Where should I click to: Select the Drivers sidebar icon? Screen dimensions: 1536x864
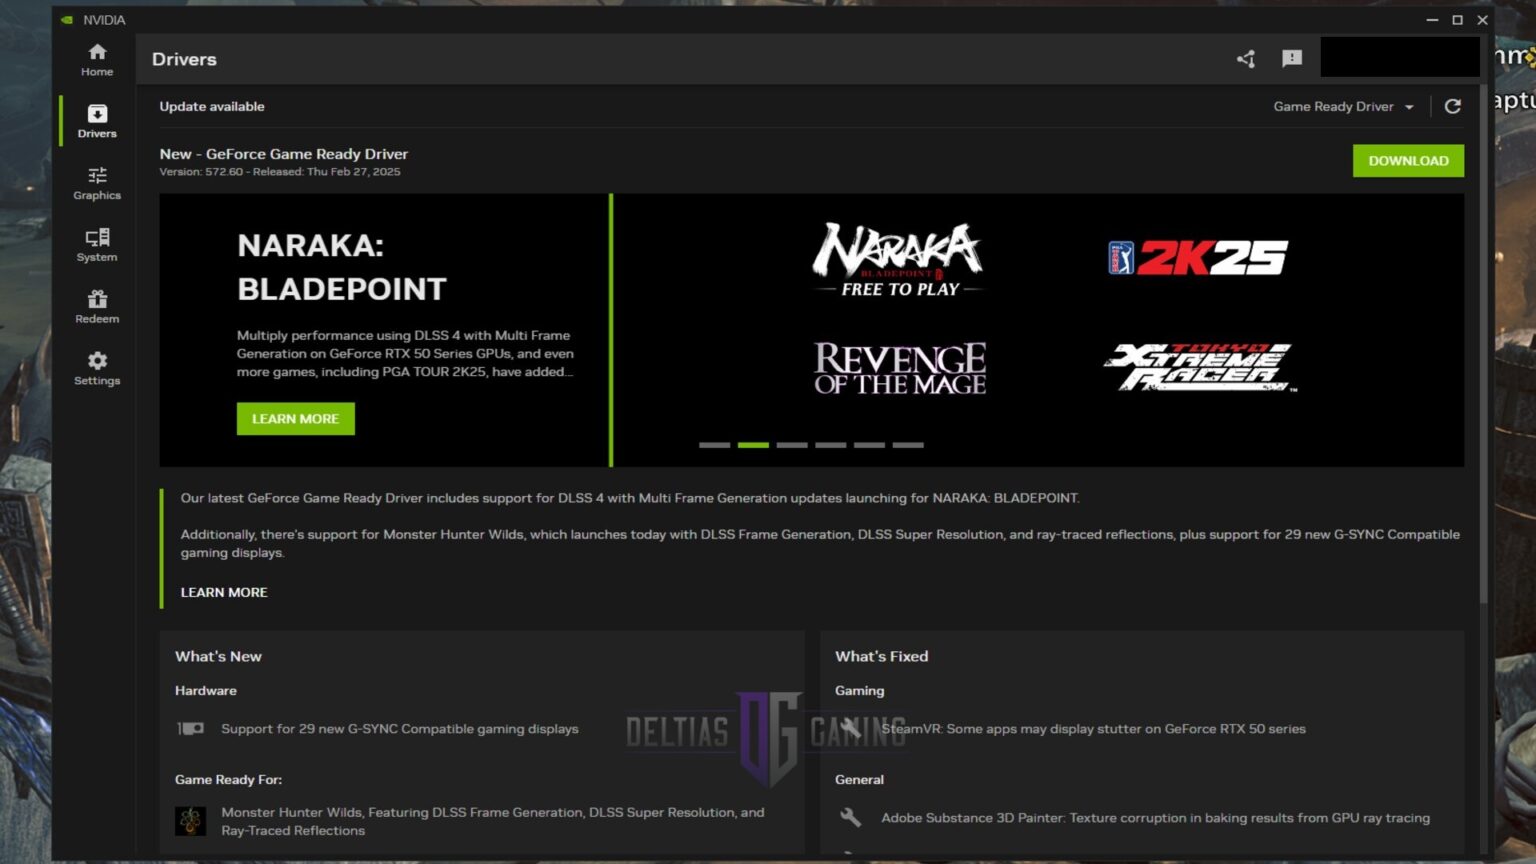(x=97, y=121)
